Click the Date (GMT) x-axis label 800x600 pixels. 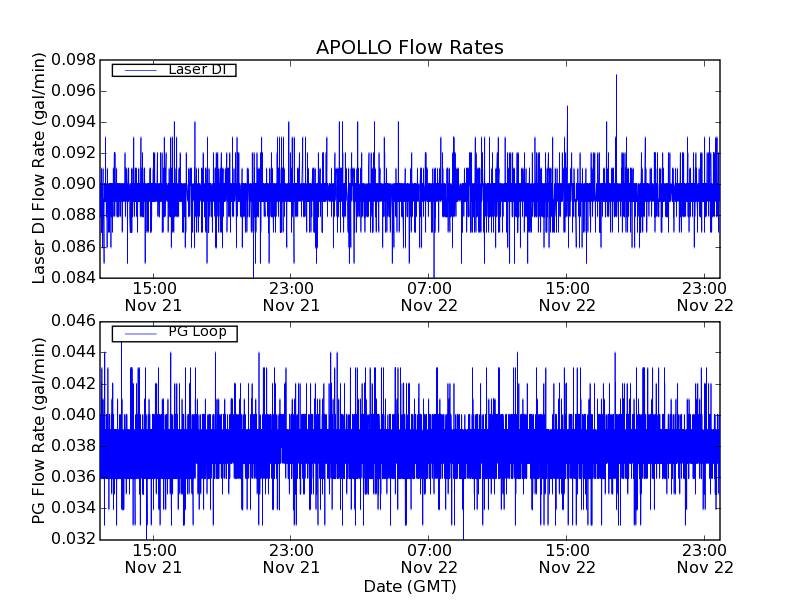coord(409,586)
